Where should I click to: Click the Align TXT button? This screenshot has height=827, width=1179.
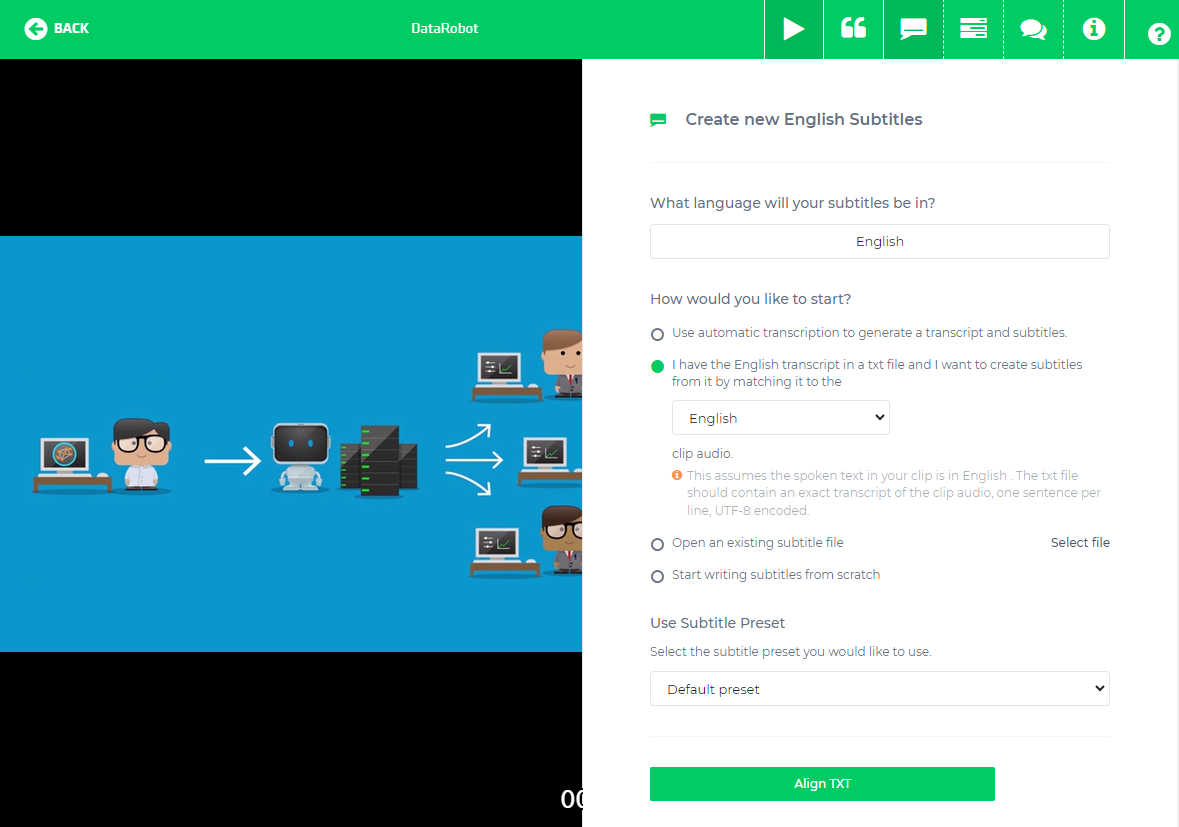point(822,783)
